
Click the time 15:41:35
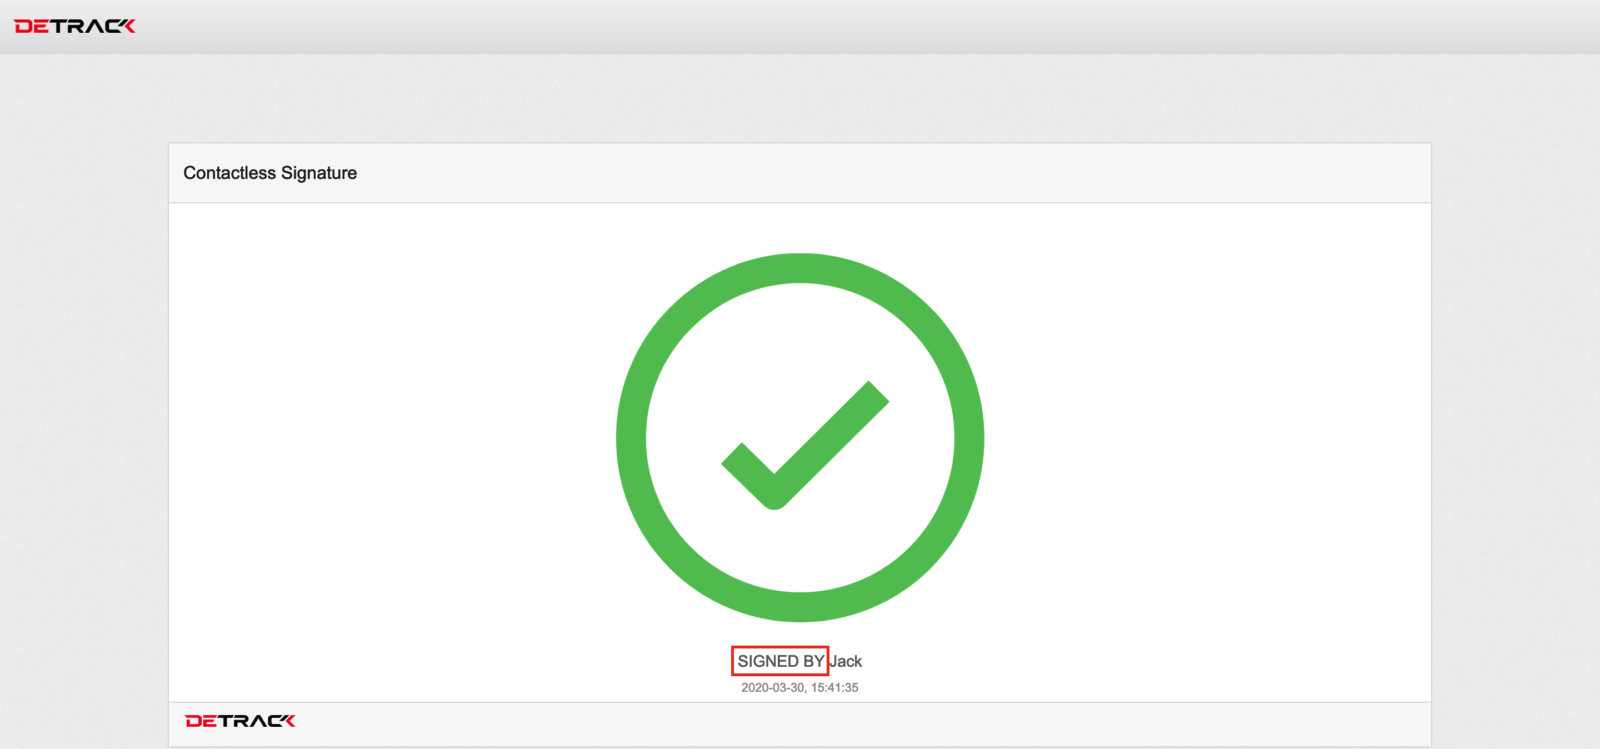click(x=835, y=688)
